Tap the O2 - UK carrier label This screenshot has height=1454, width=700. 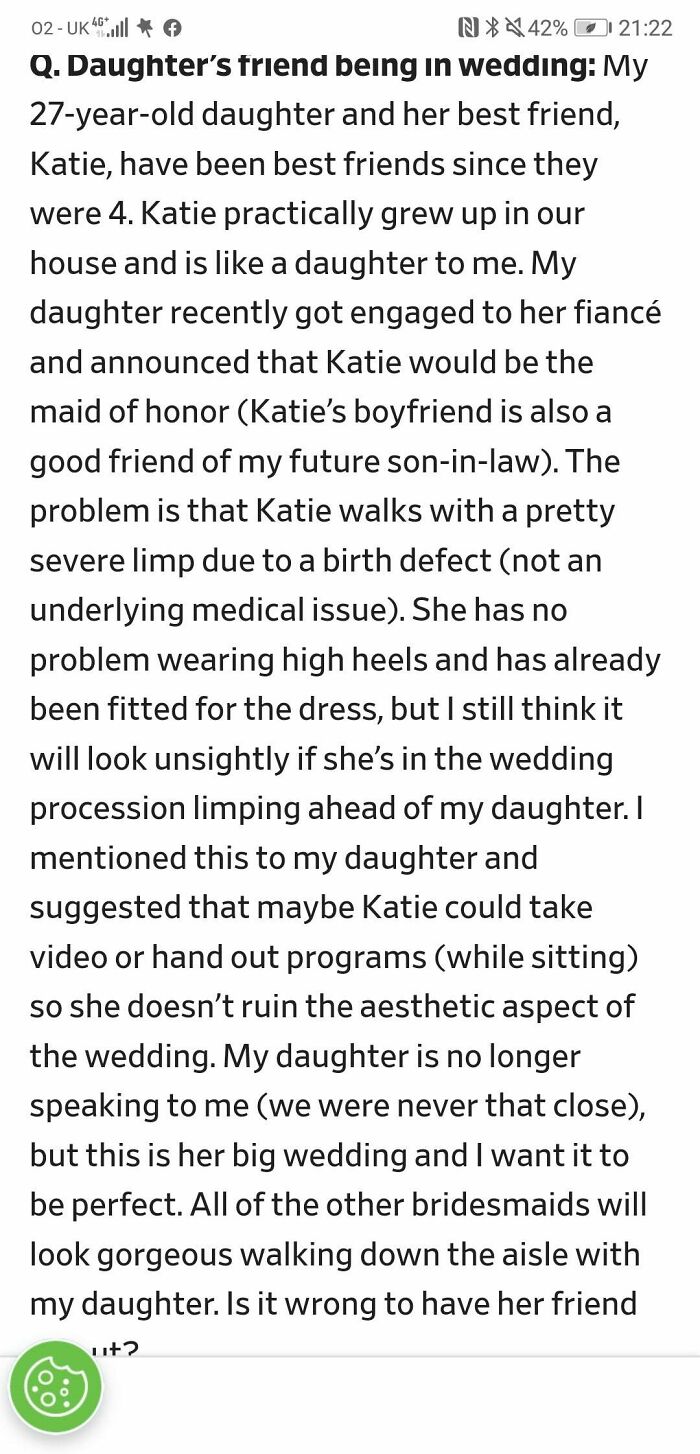tap(58, 28)
